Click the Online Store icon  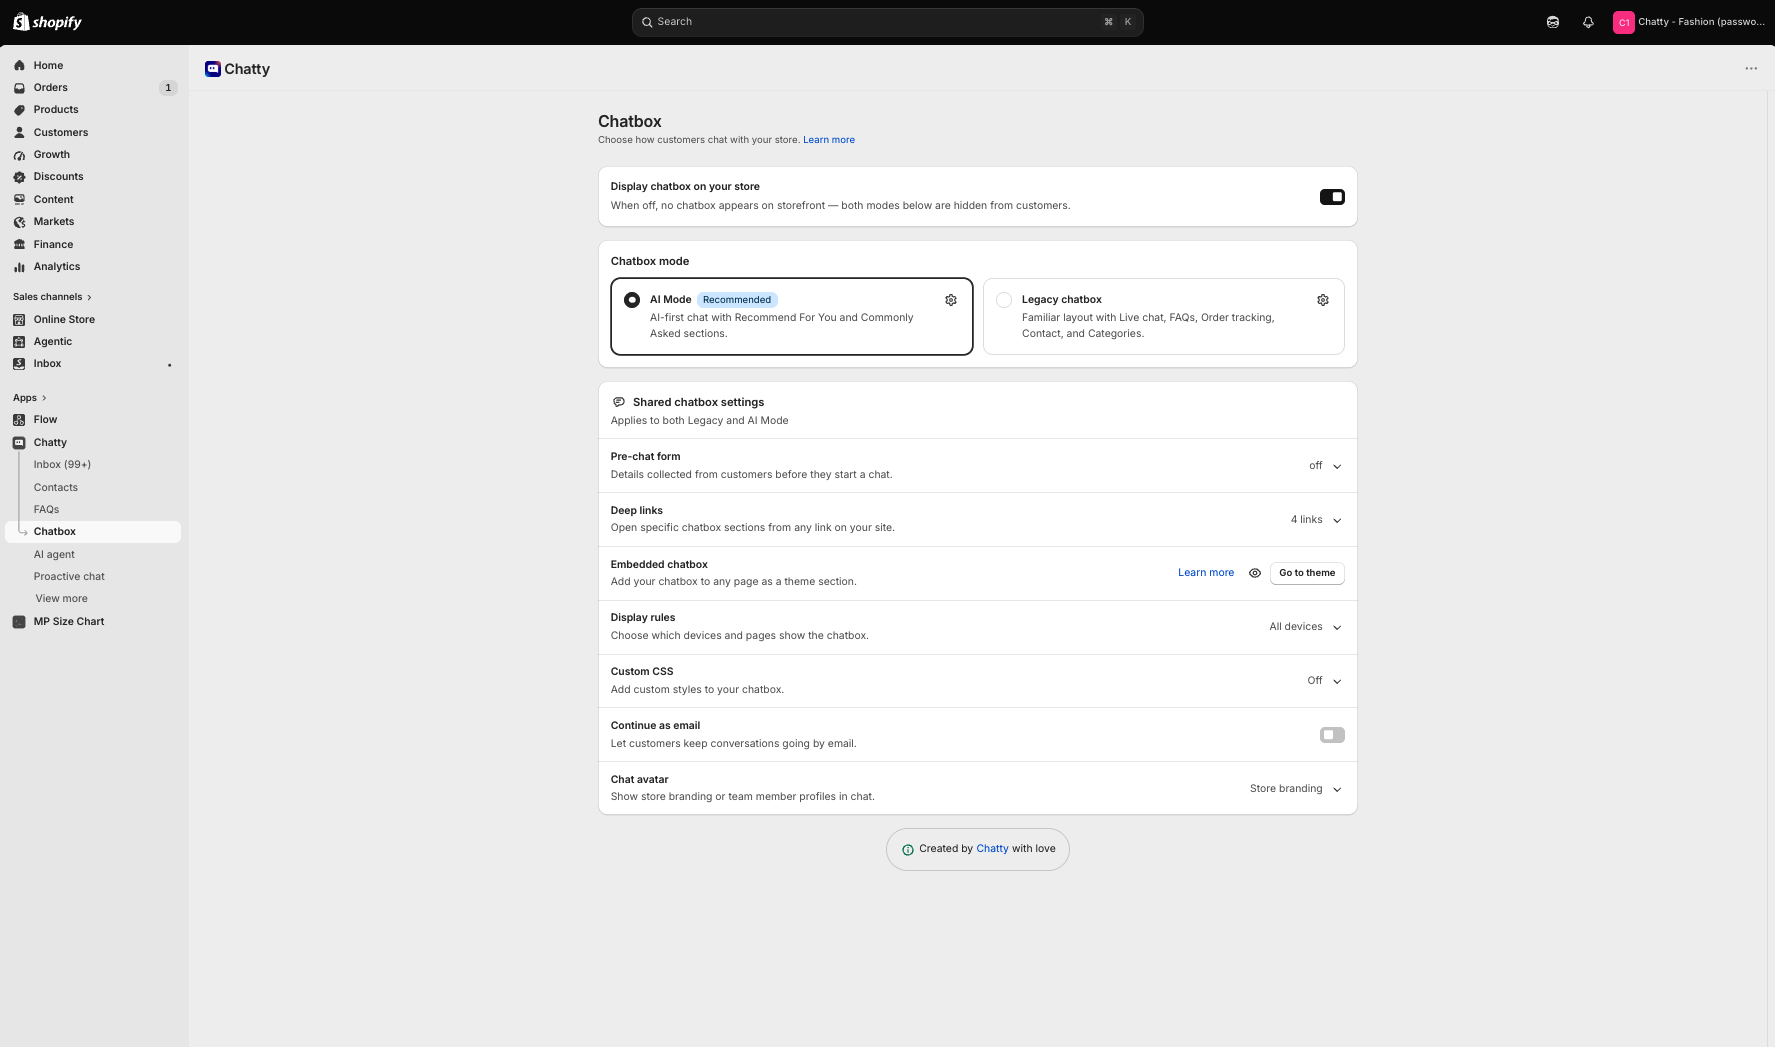point(19,320)
